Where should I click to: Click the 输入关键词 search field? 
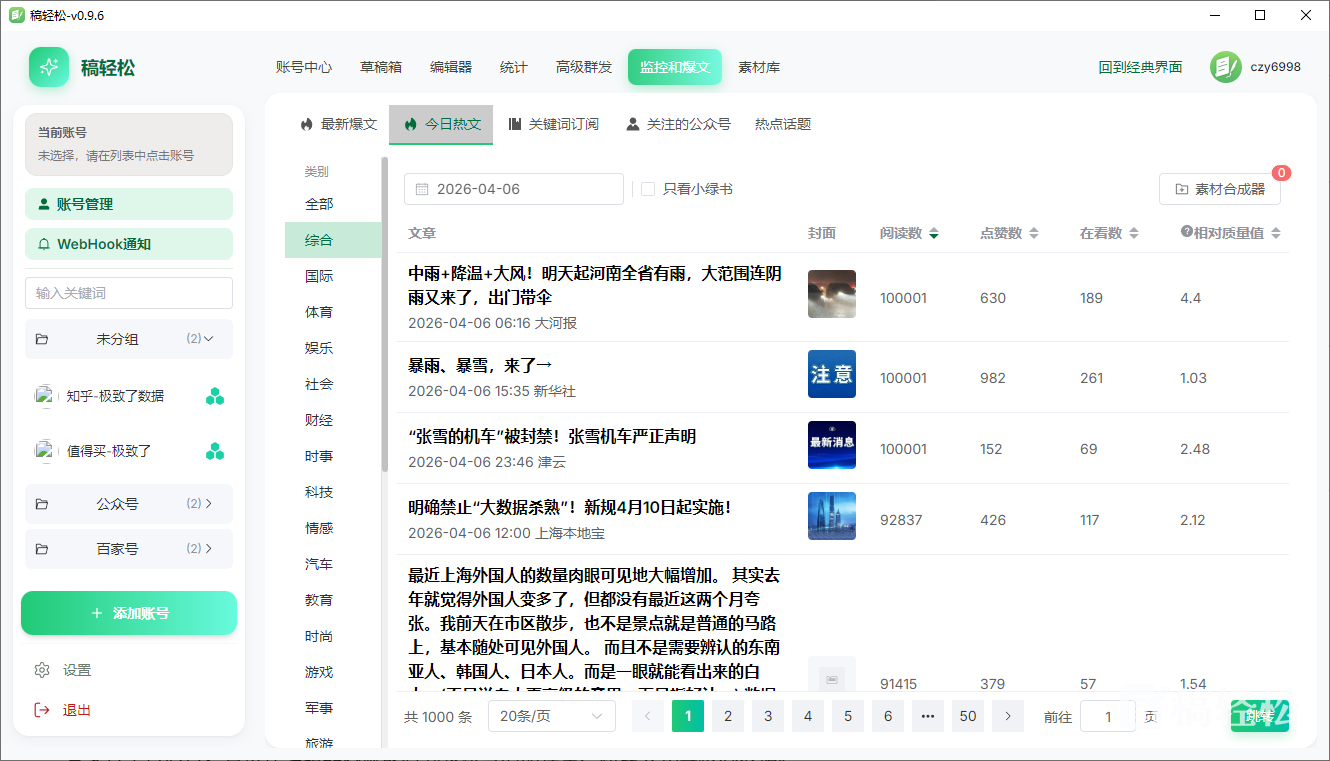(x=129, y=293)
